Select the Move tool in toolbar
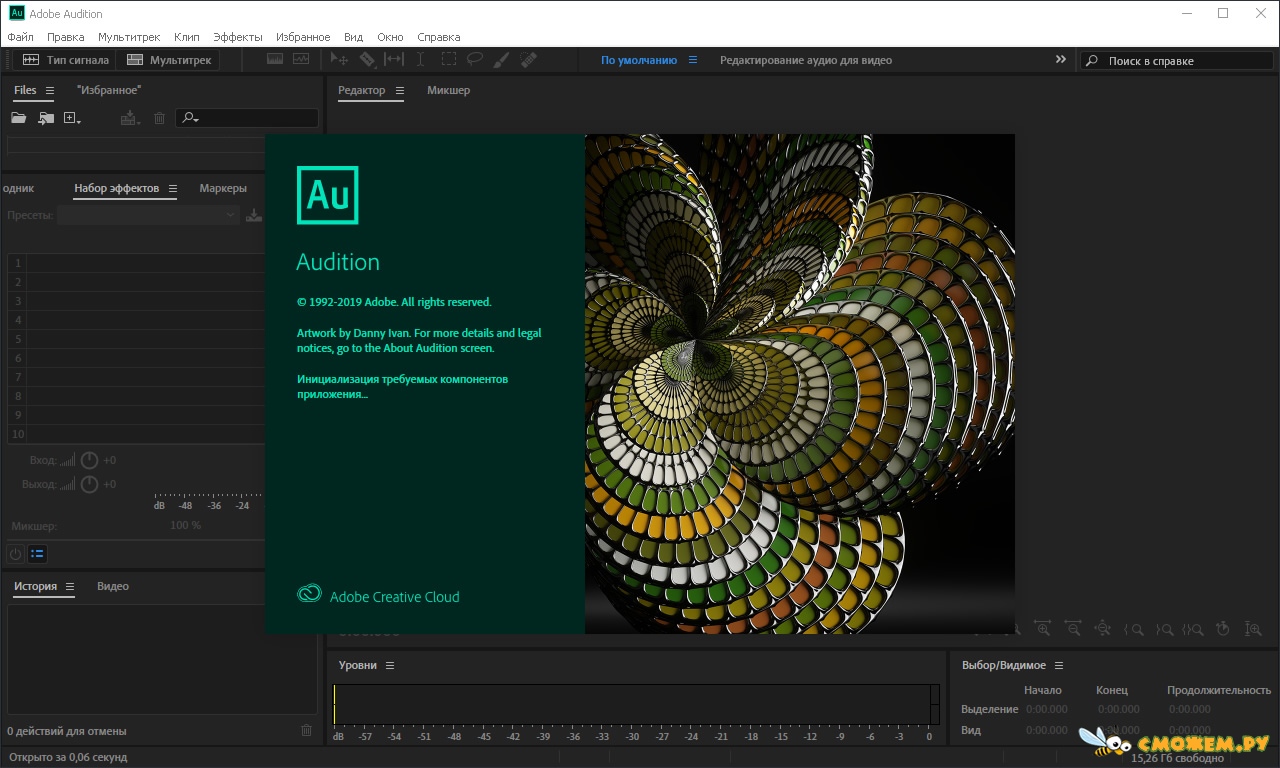 (x=339, y=60)
